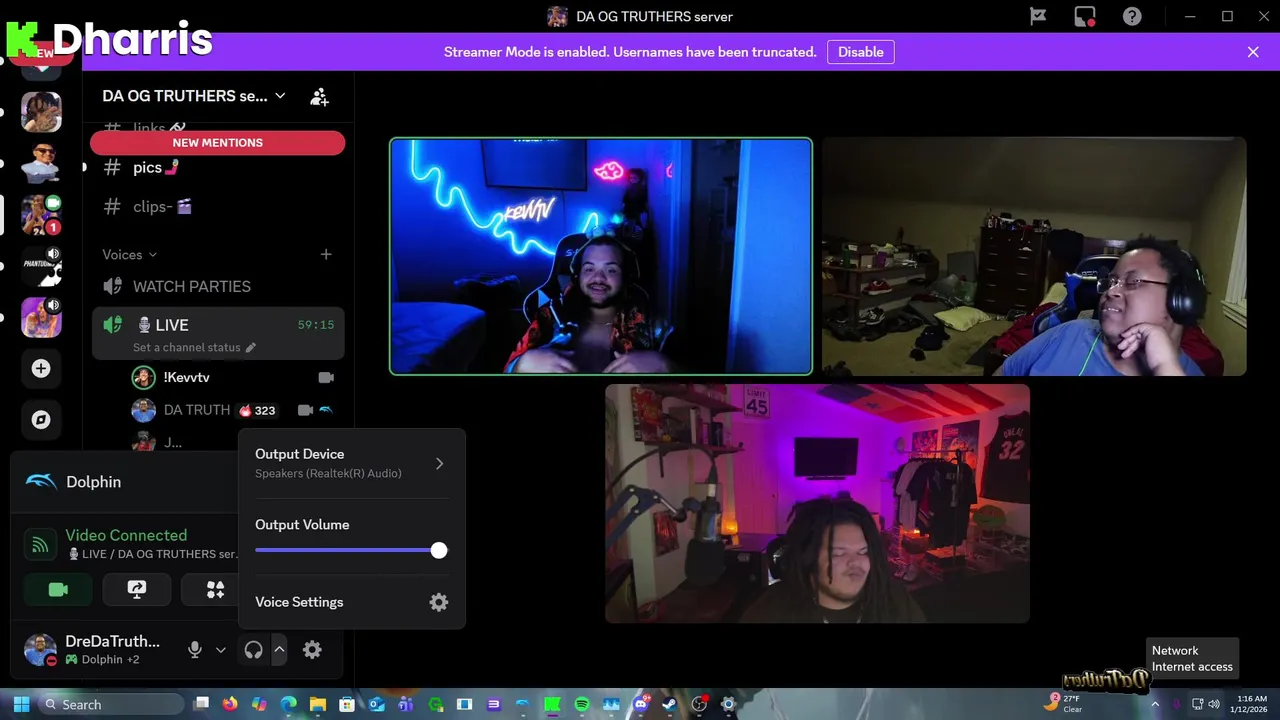Viewport: 1280px width, 720px height.
Task: Toggle the camera off button
Action: (58, 589)
